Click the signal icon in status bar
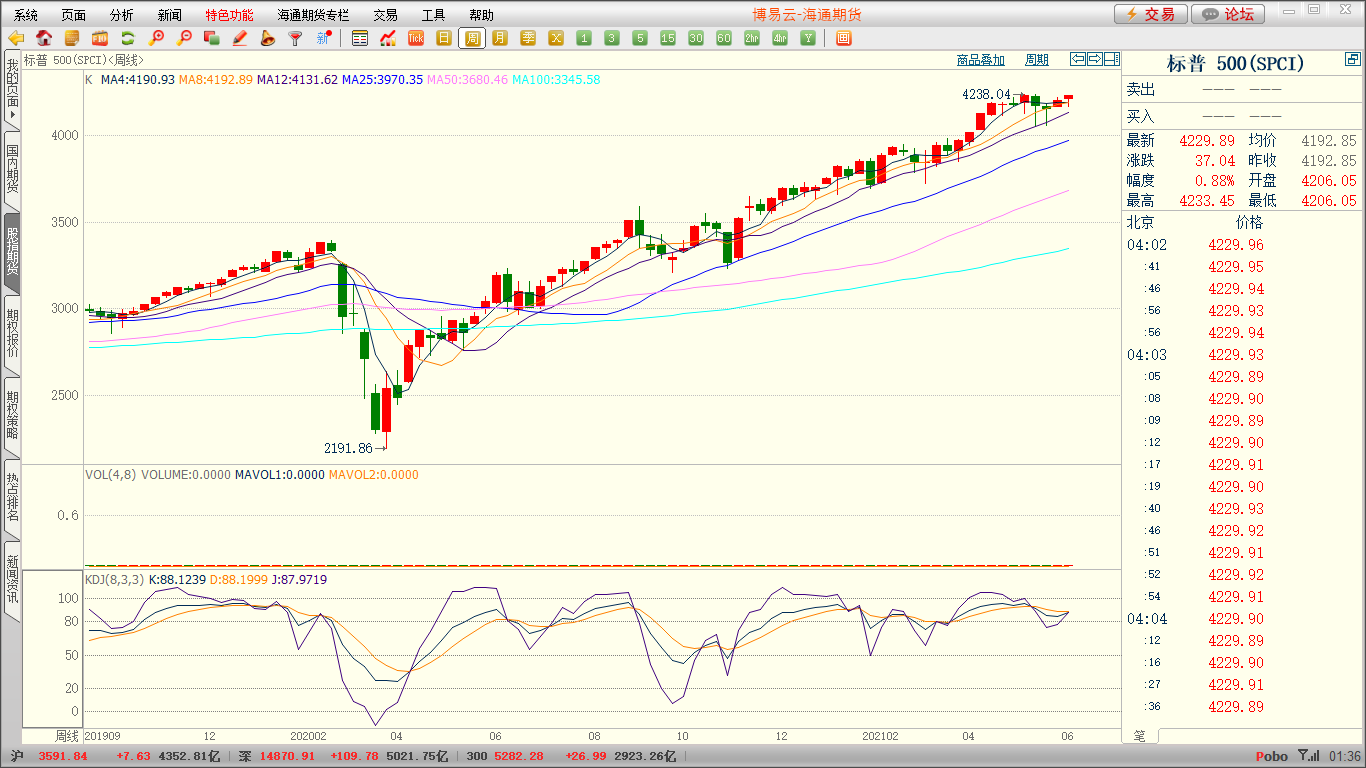 tap(1308, 756)
